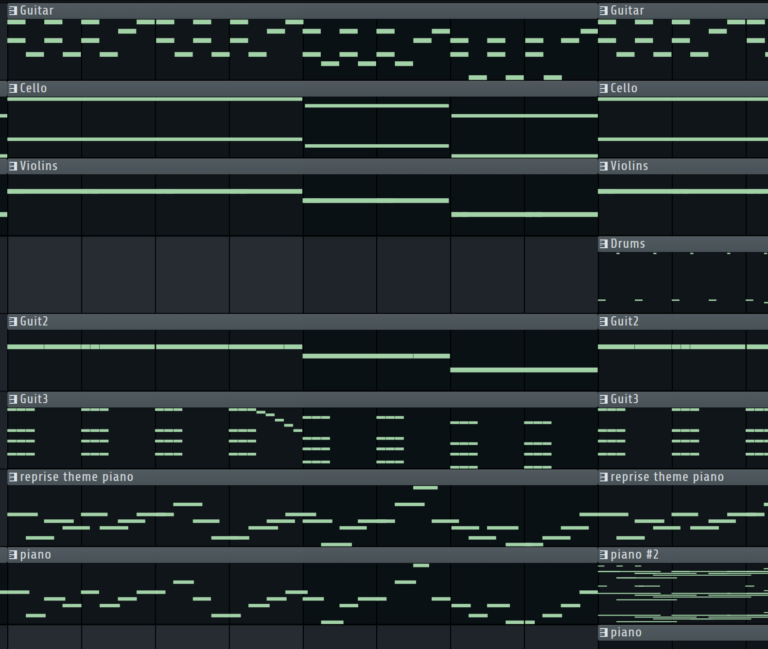Image resolution: width=768 pixels, height=649 pixels.
Task: Open the right Violins clip menu icon
Action: (604, 166)
